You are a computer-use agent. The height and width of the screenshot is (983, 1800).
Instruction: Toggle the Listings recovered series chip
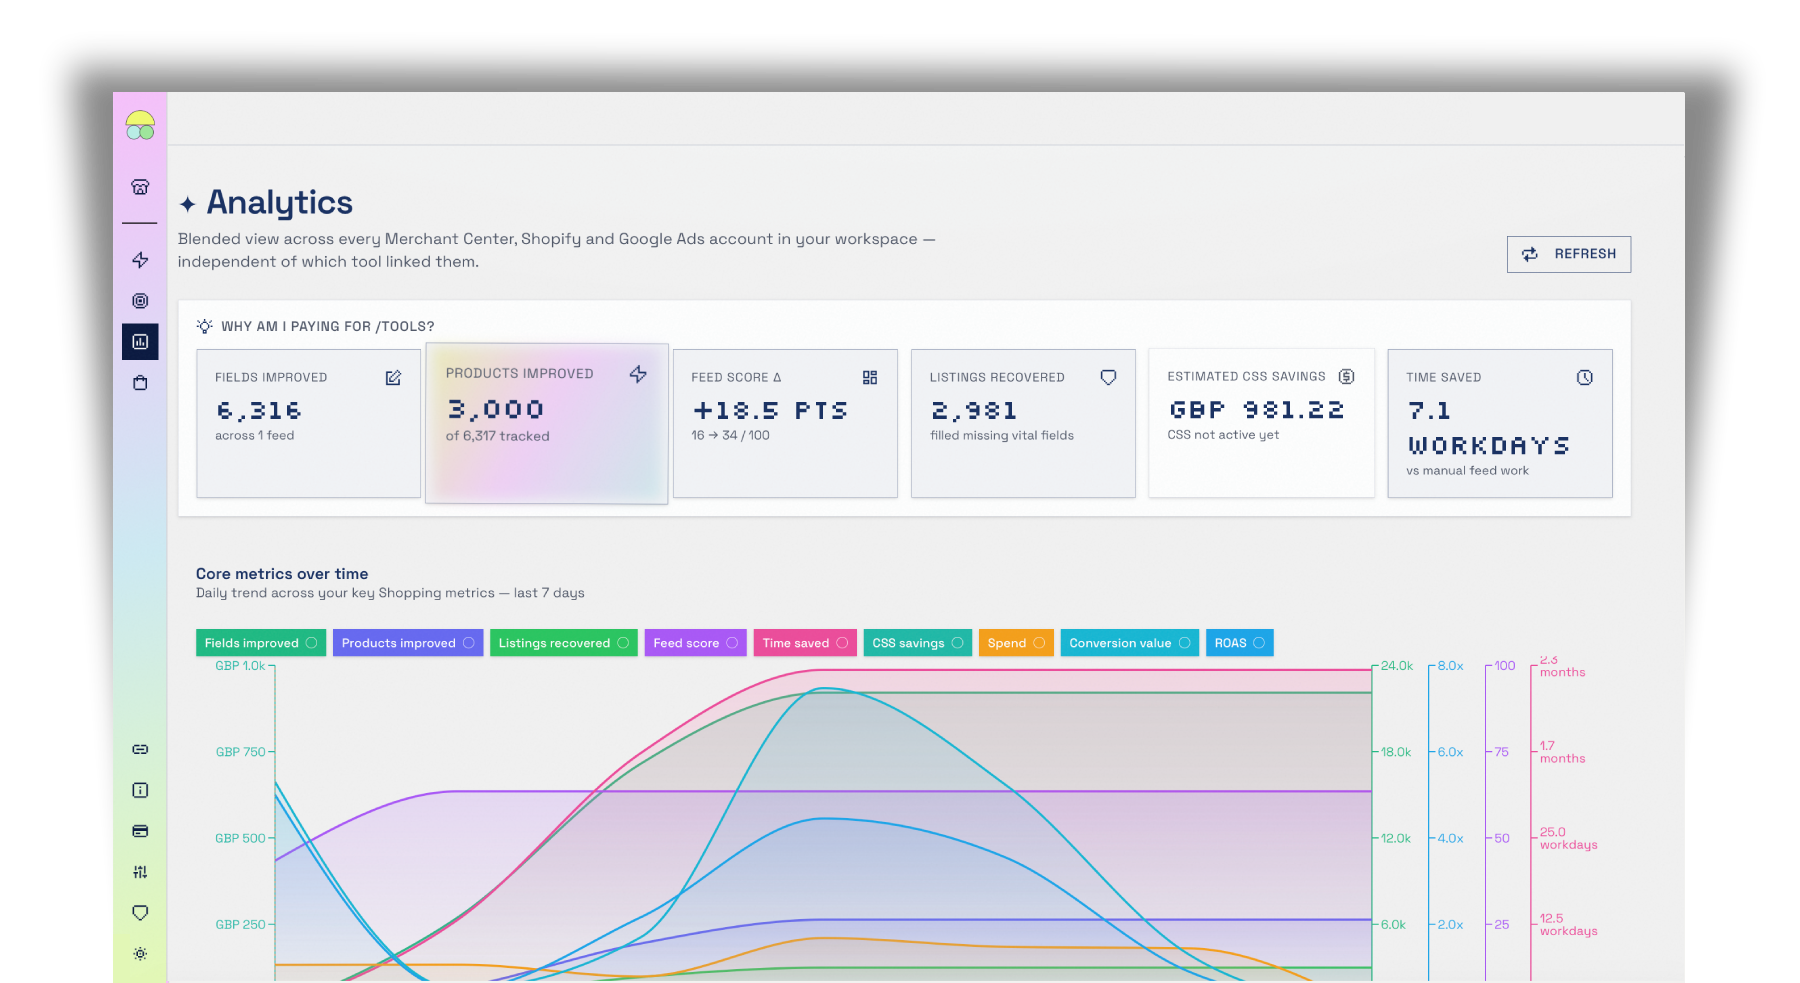coord(564,643)
